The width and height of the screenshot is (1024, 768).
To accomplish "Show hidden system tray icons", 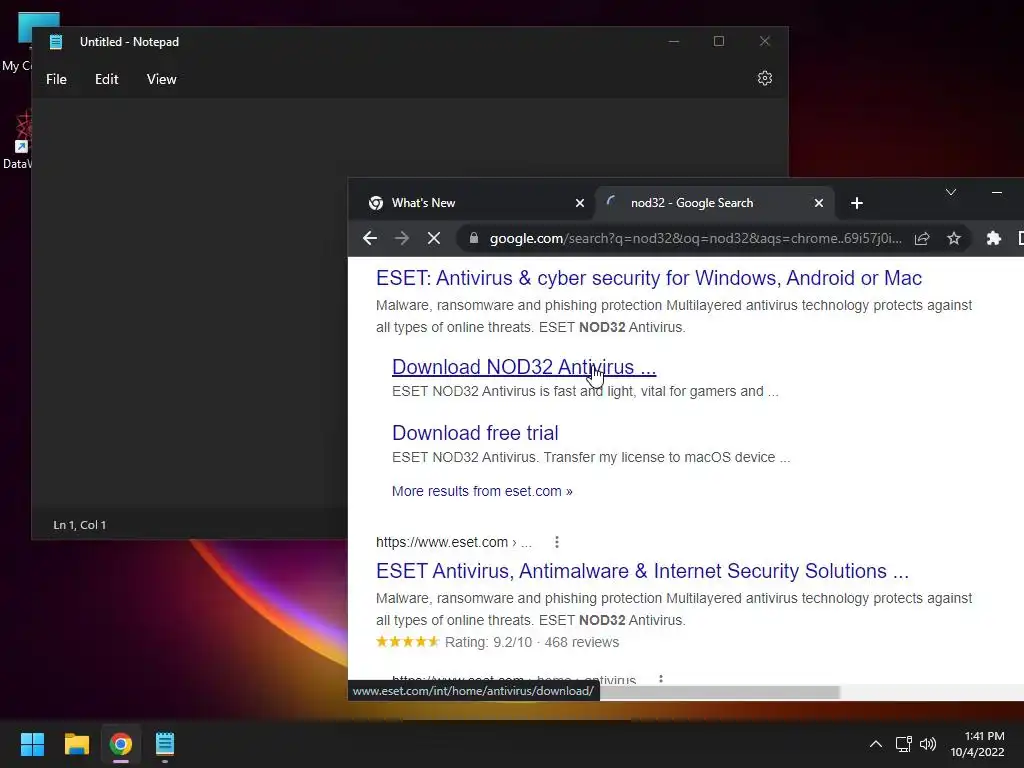I will coord(876,744).
